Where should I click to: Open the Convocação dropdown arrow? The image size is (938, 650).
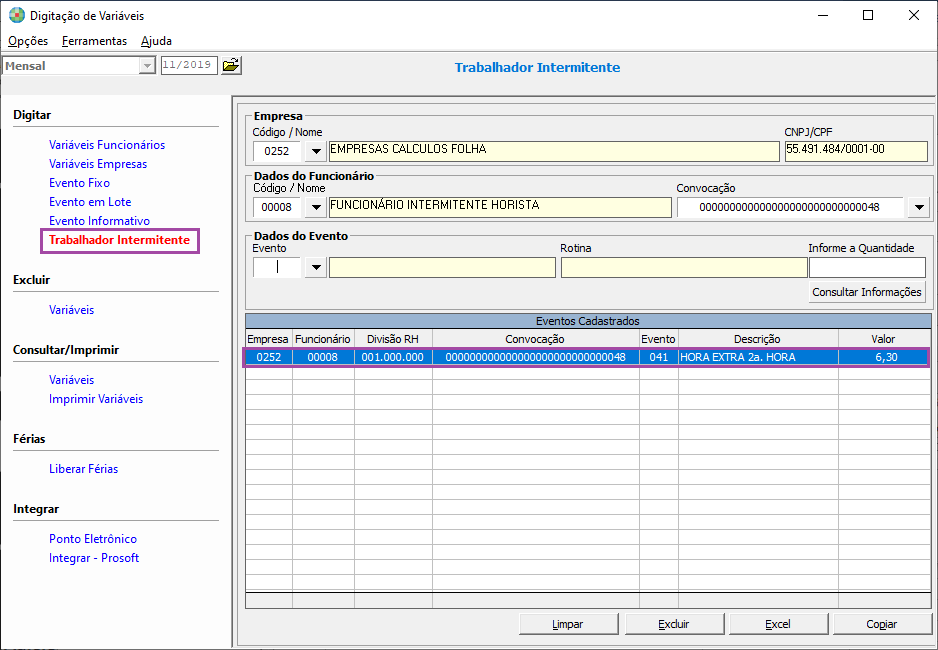point(919,207)
